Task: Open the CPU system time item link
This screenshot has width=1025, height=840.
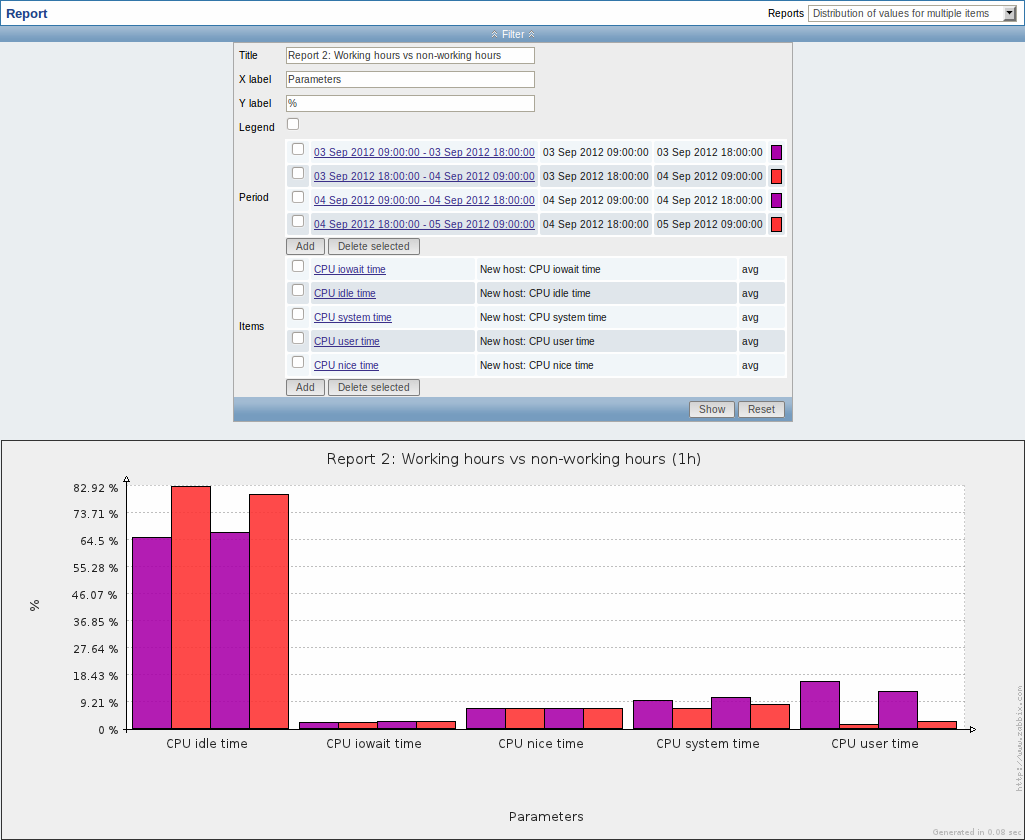Action: pos(353,318)
